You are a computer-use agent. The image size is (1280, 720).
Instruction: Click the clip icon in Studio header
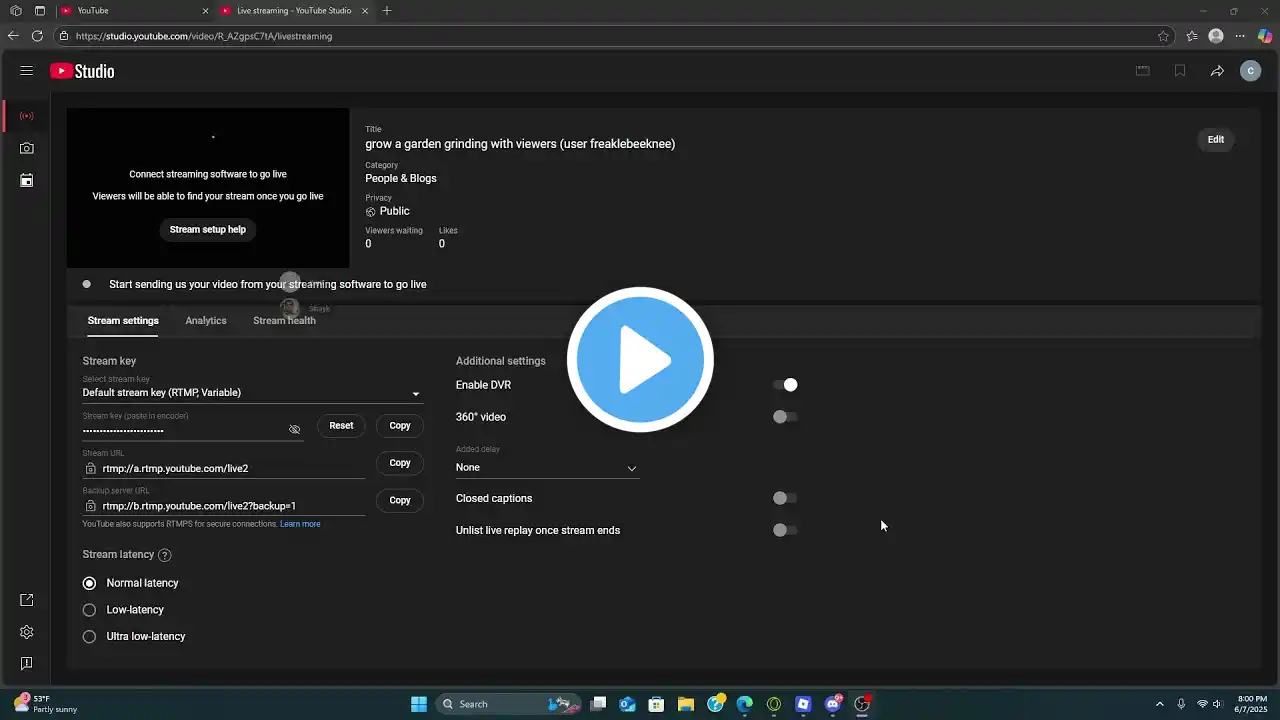(x=1143, y=71)
